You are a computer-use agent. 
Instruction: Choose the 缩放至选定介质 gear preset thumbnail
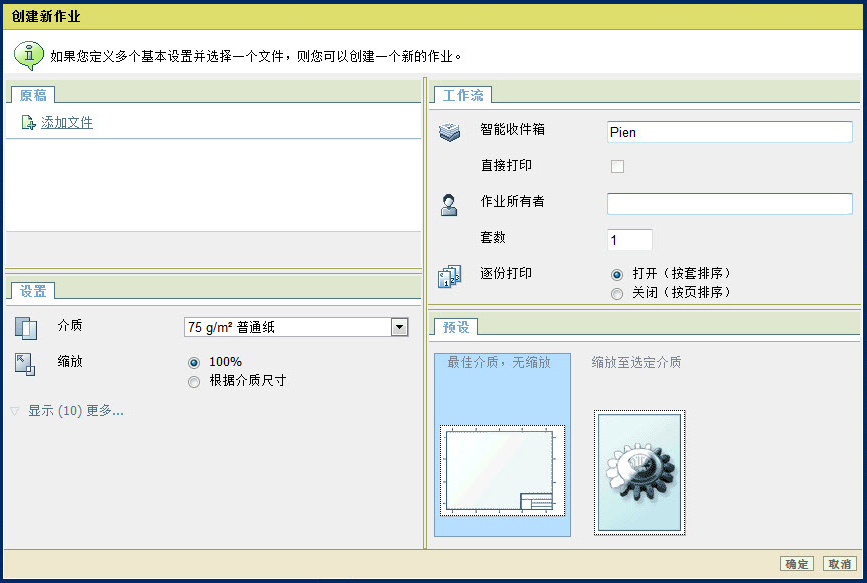pos(640,472)
